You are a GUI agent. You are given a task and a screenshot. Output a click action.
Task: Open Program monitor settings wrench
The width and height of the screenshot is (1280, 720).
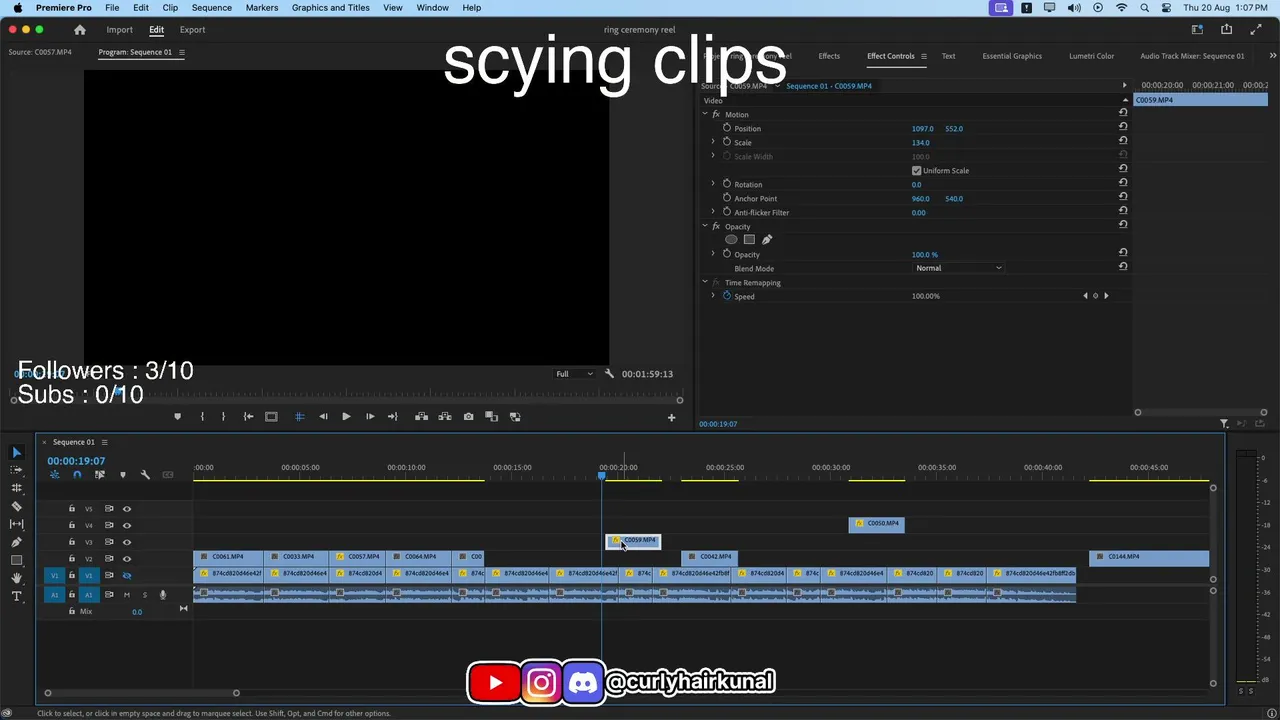click(609, 374)
